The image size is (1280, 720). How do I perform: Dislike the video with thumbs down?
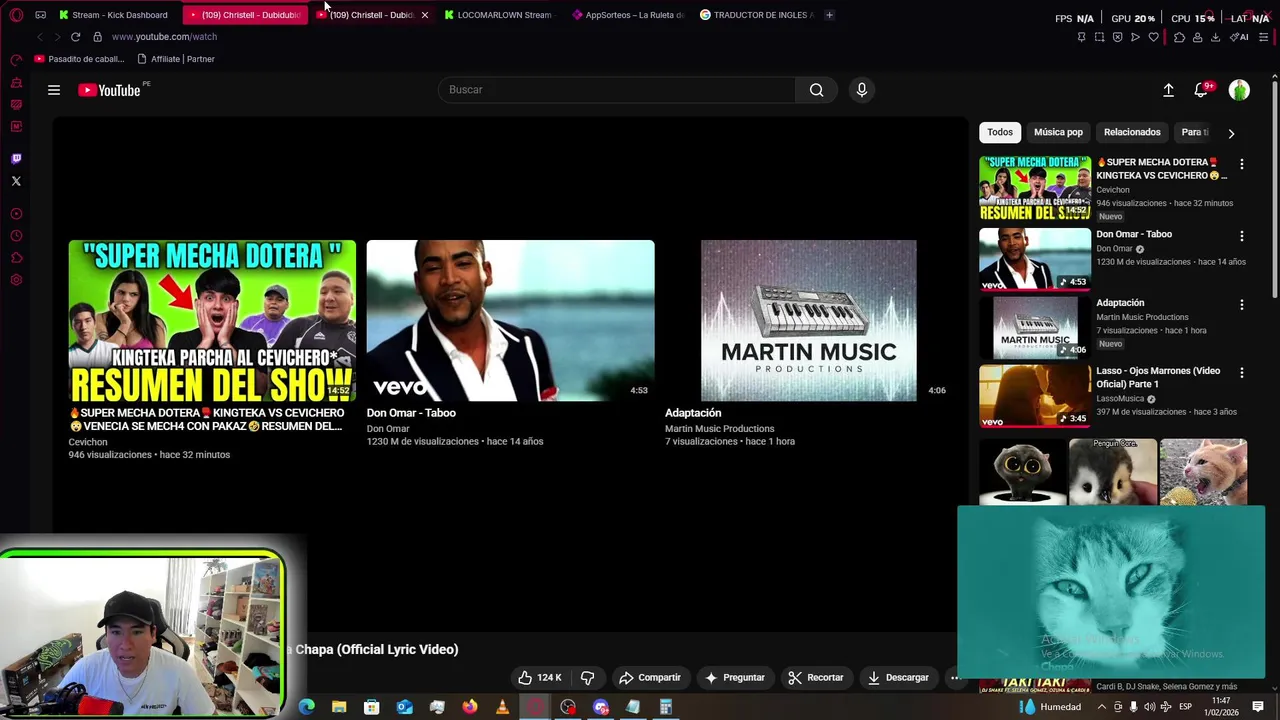click(587, 677)
